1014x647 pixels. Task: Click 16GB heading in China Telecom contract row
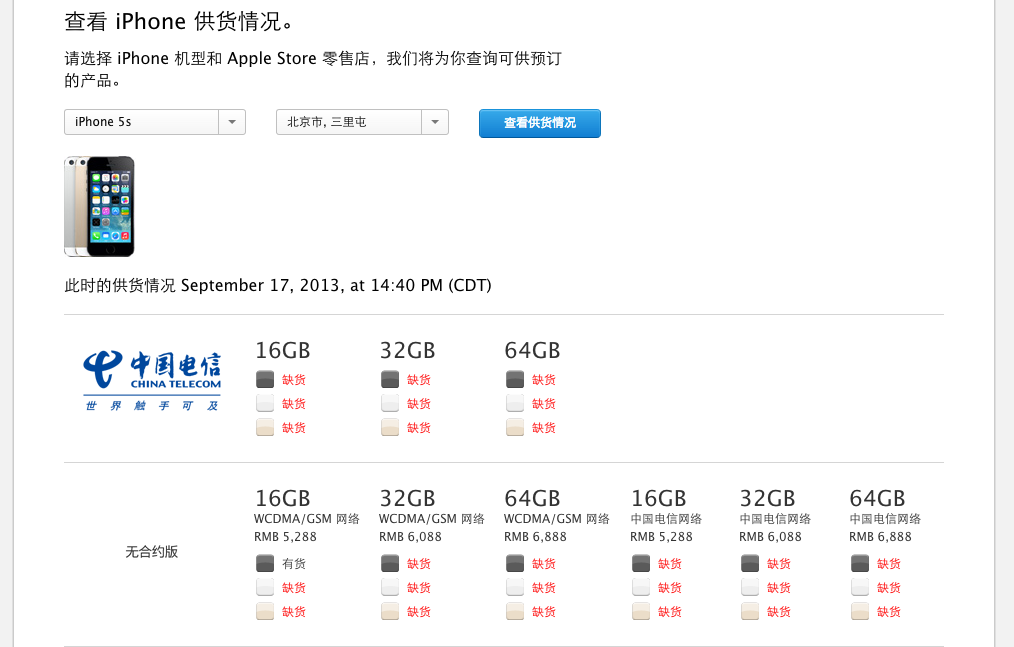(283, 351)
